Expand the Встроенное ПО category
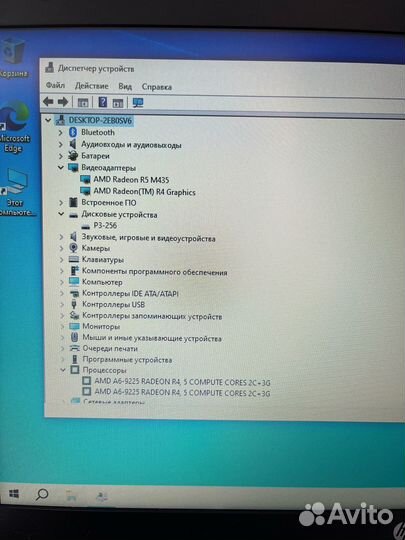Viewport: 405px width, 540px height. 61,202
